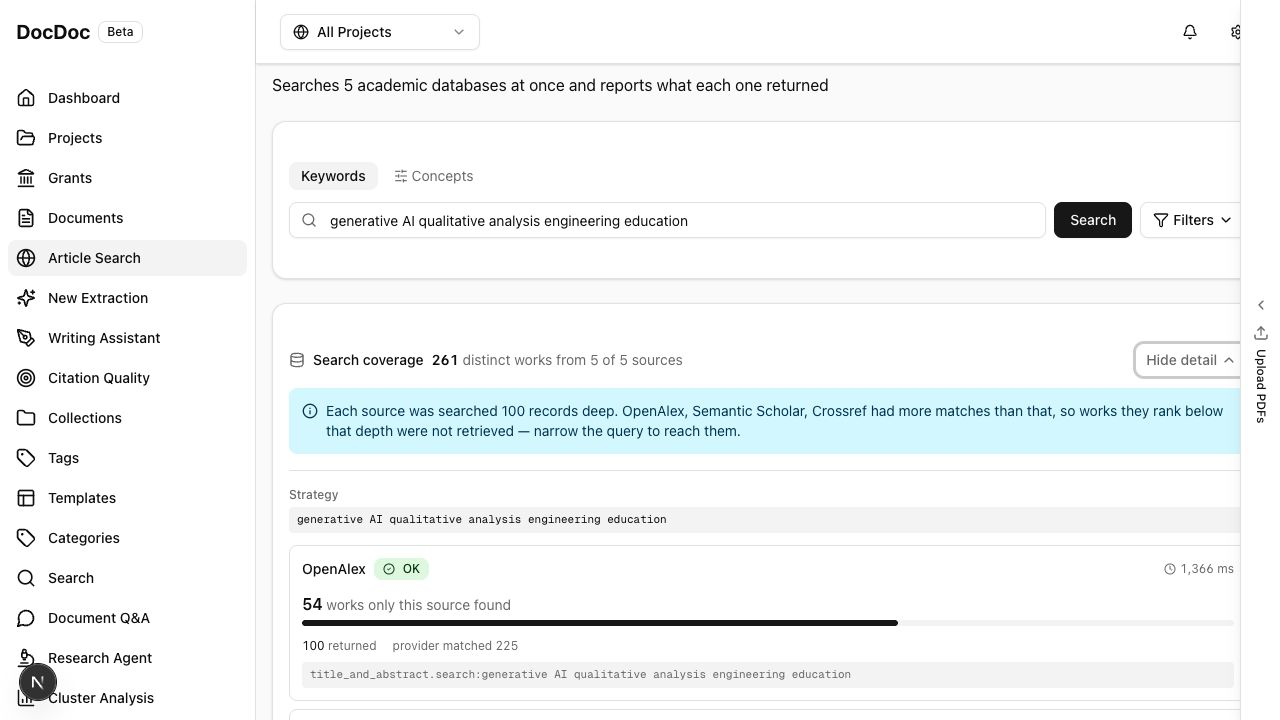Focus the search query input field
Screen dimensions: 1280x720
coord(667,220)
